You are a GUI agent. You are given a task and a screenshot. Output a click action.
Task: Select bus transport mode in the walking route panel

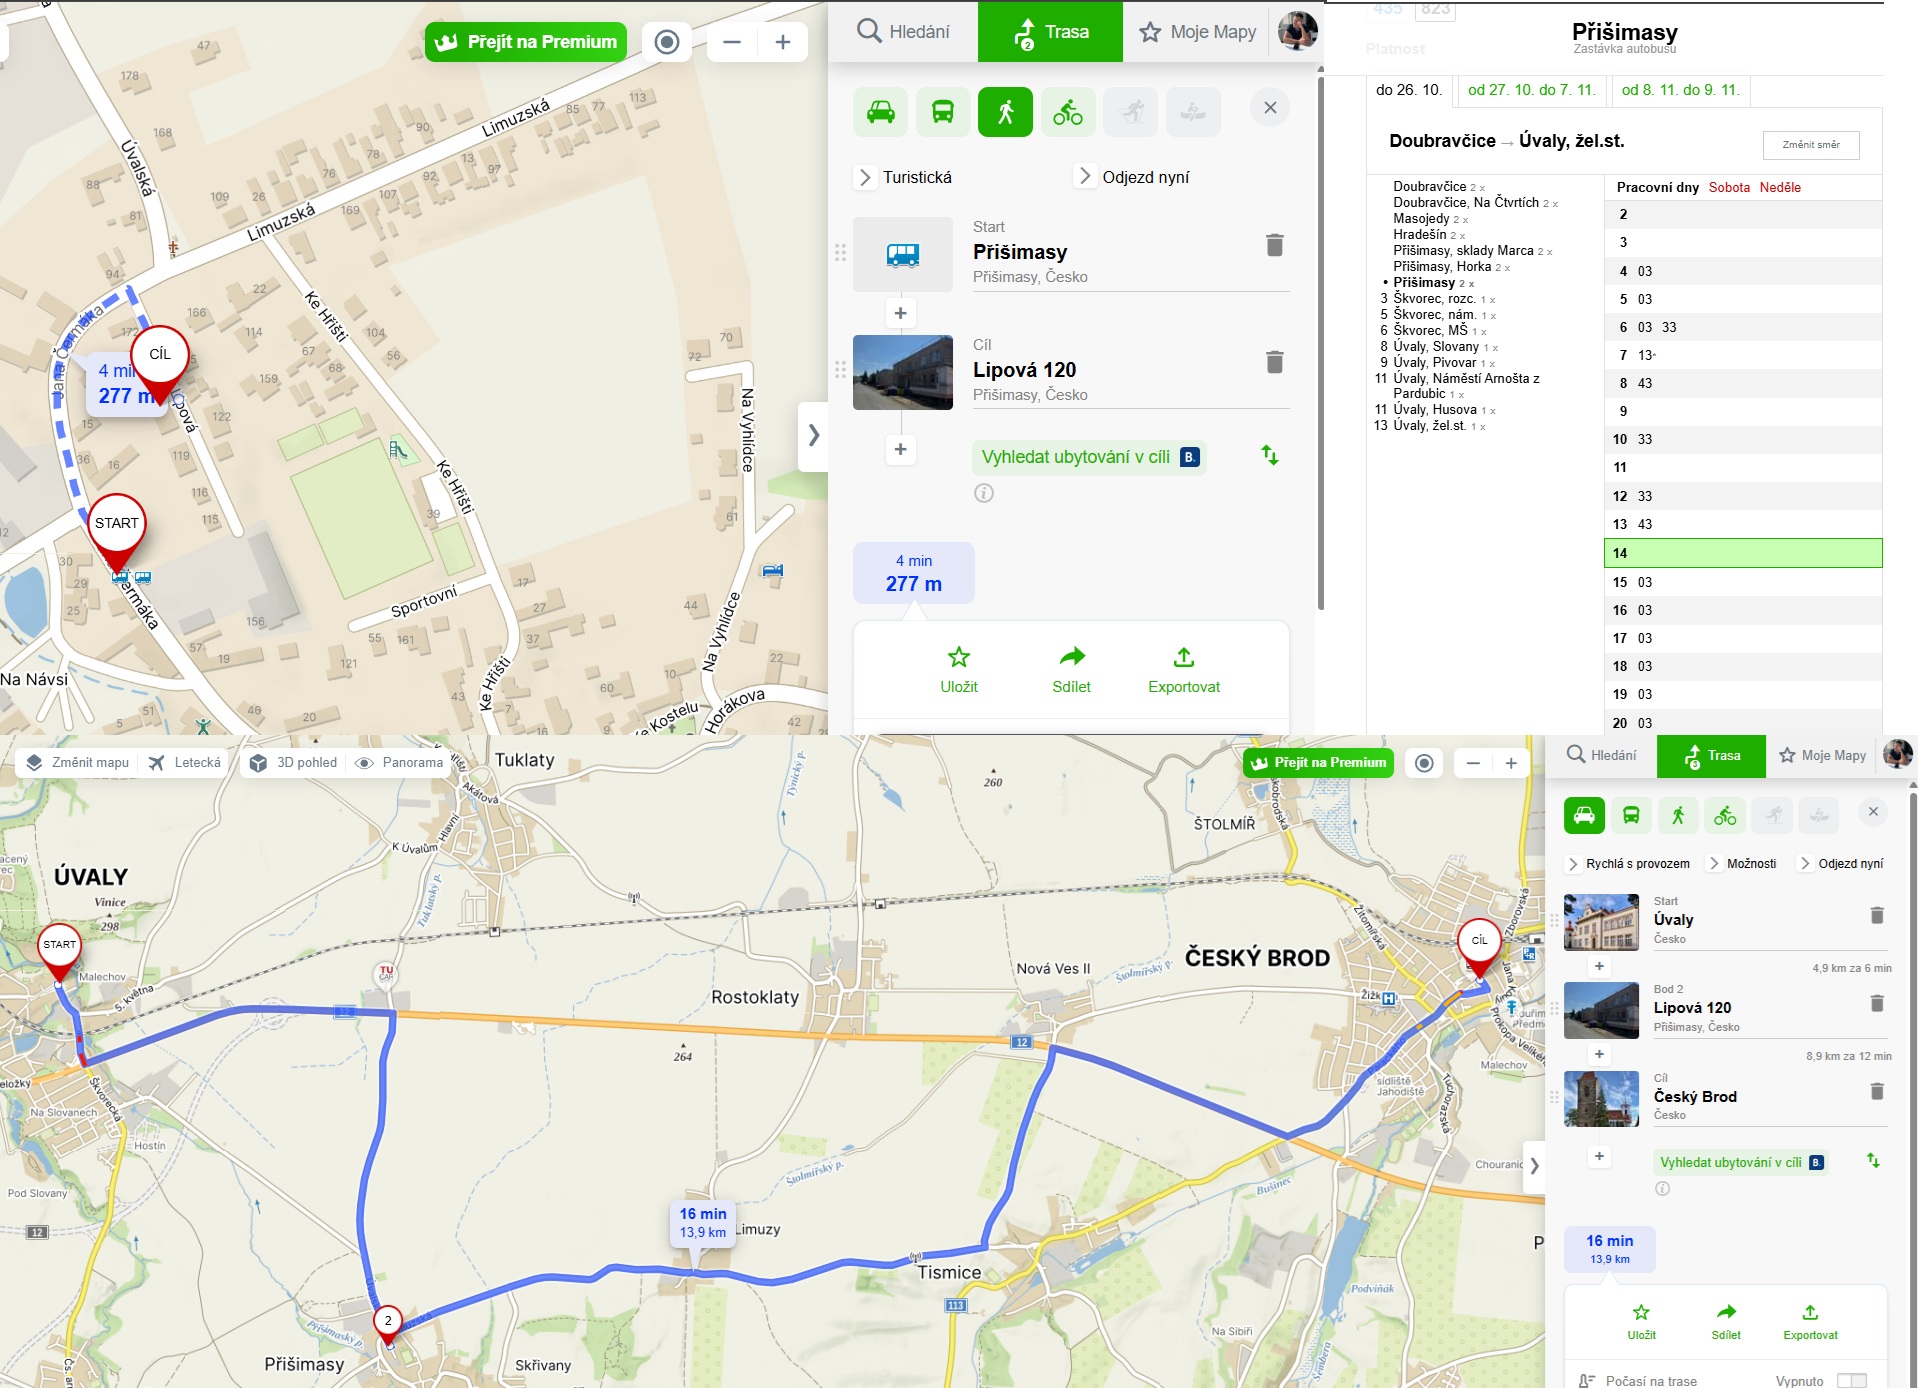[942, 111]
